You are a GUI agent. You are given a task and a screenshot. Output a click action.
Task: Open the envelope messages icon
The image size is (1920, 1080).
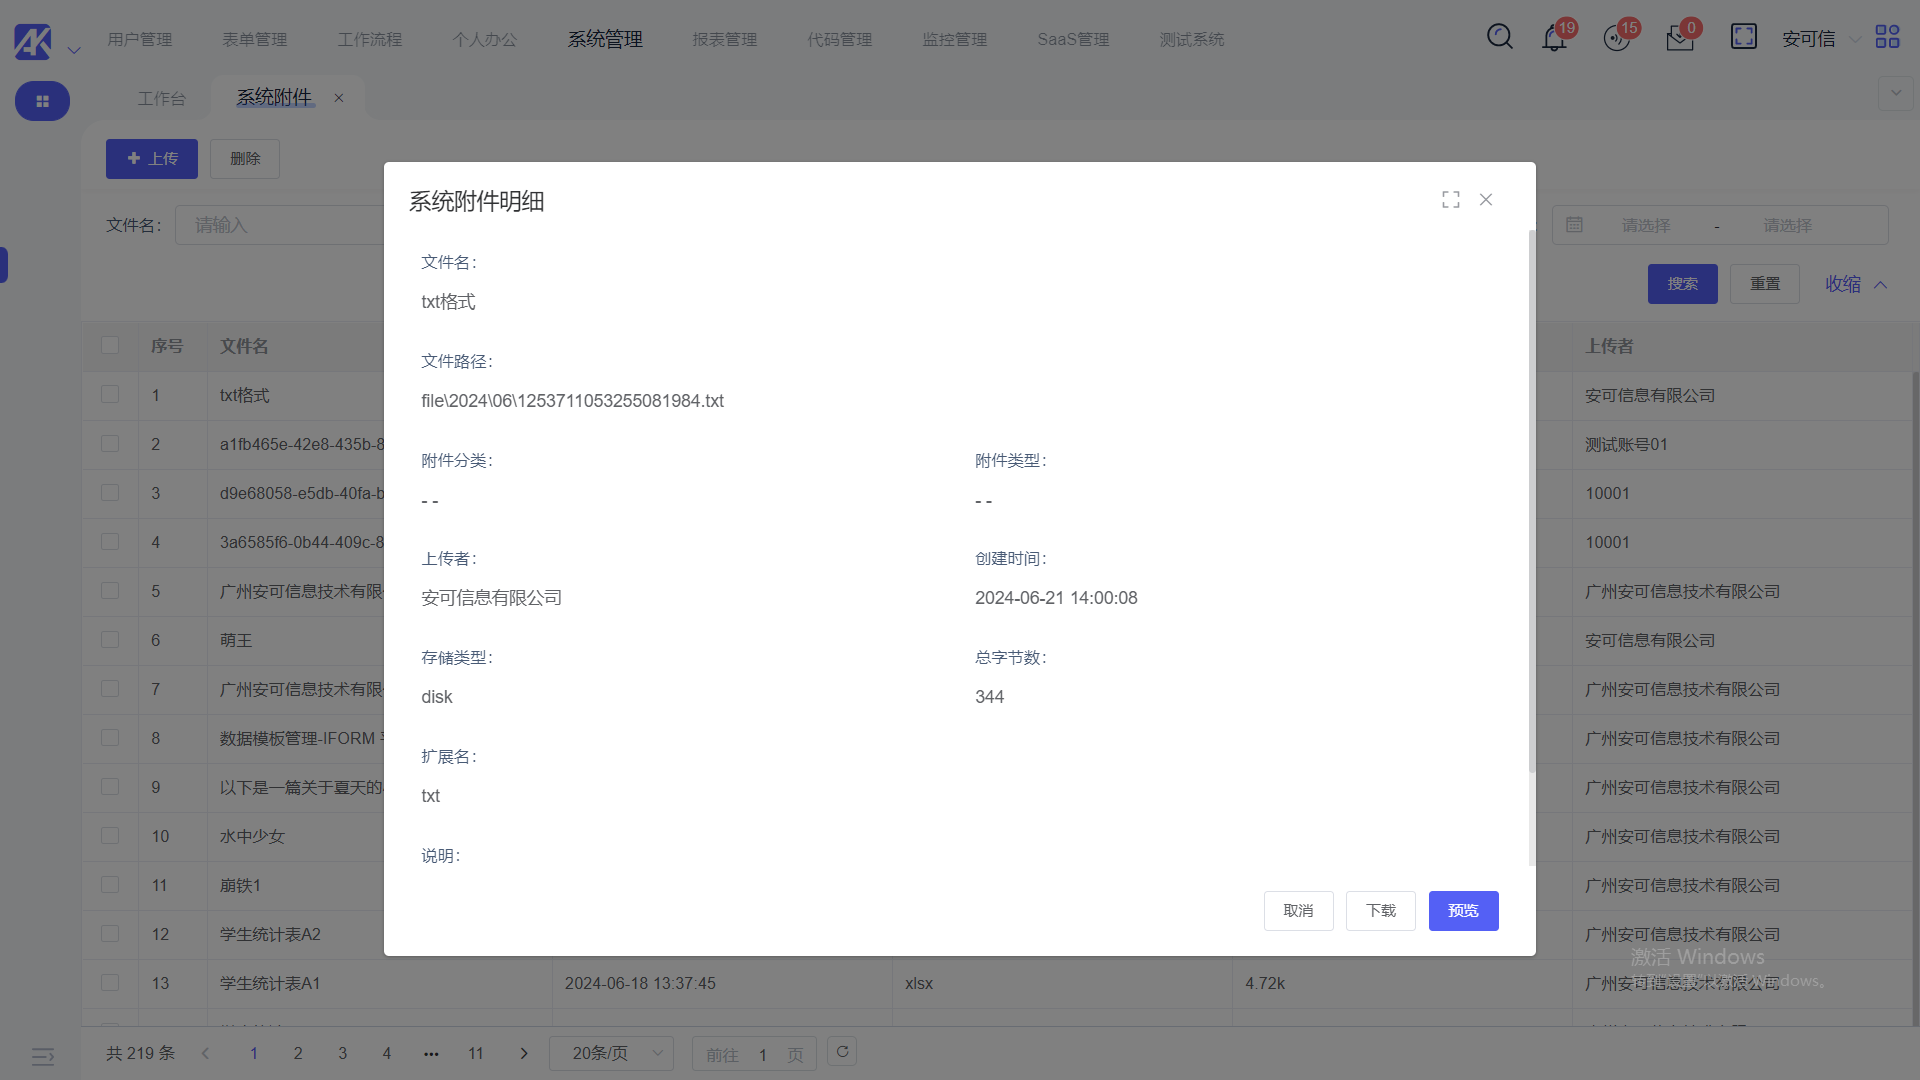(1679, 39)
